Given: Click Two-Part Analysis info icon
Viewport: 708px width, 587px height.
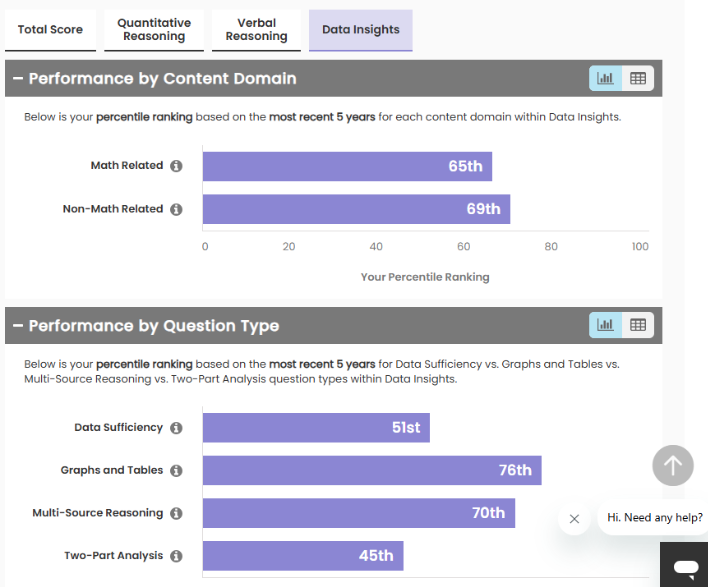Looking at the screenshot, I should pos(176,556).
